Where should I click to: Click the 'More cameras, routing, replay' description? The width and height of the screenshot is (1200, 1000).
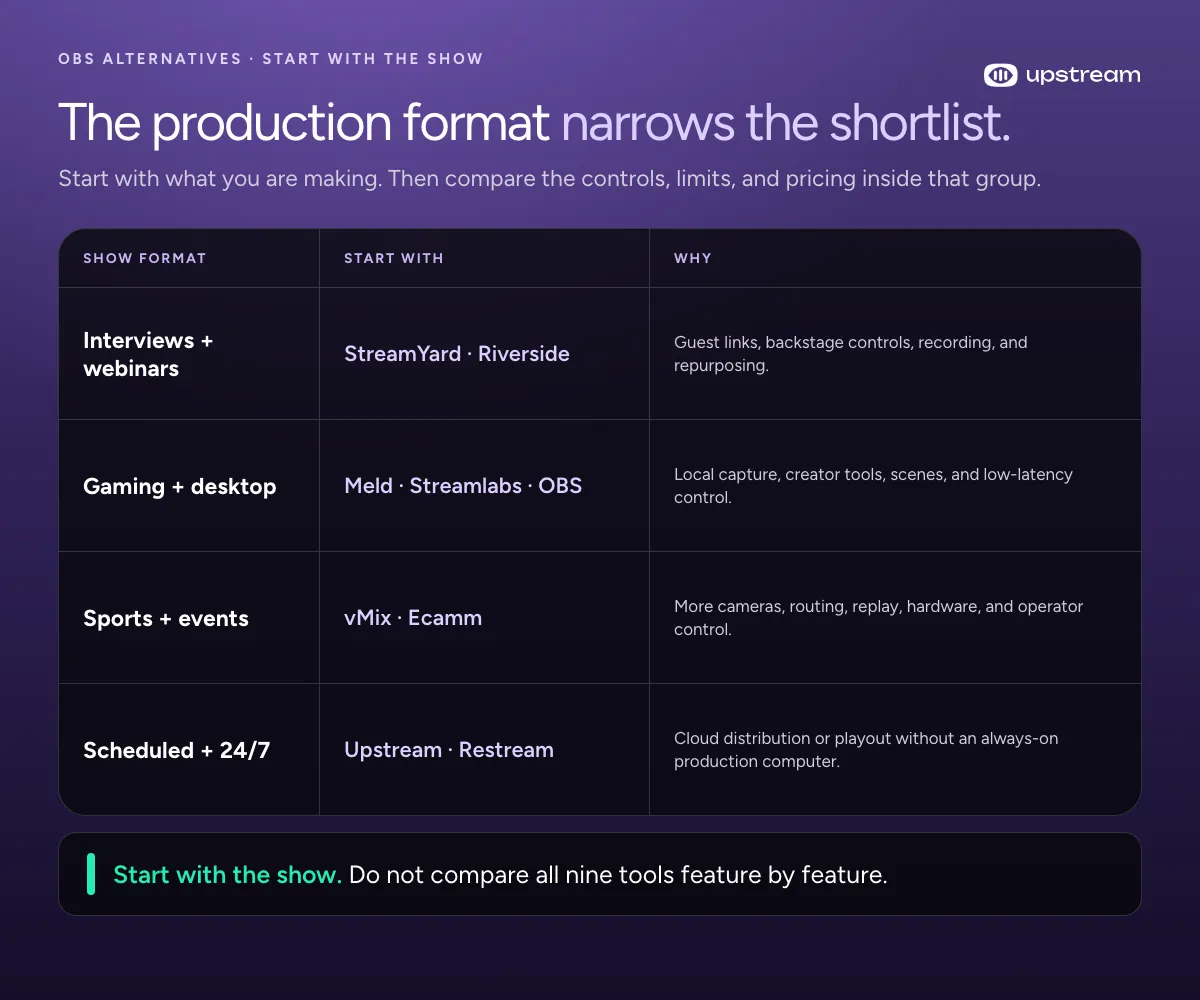[878, 618]
